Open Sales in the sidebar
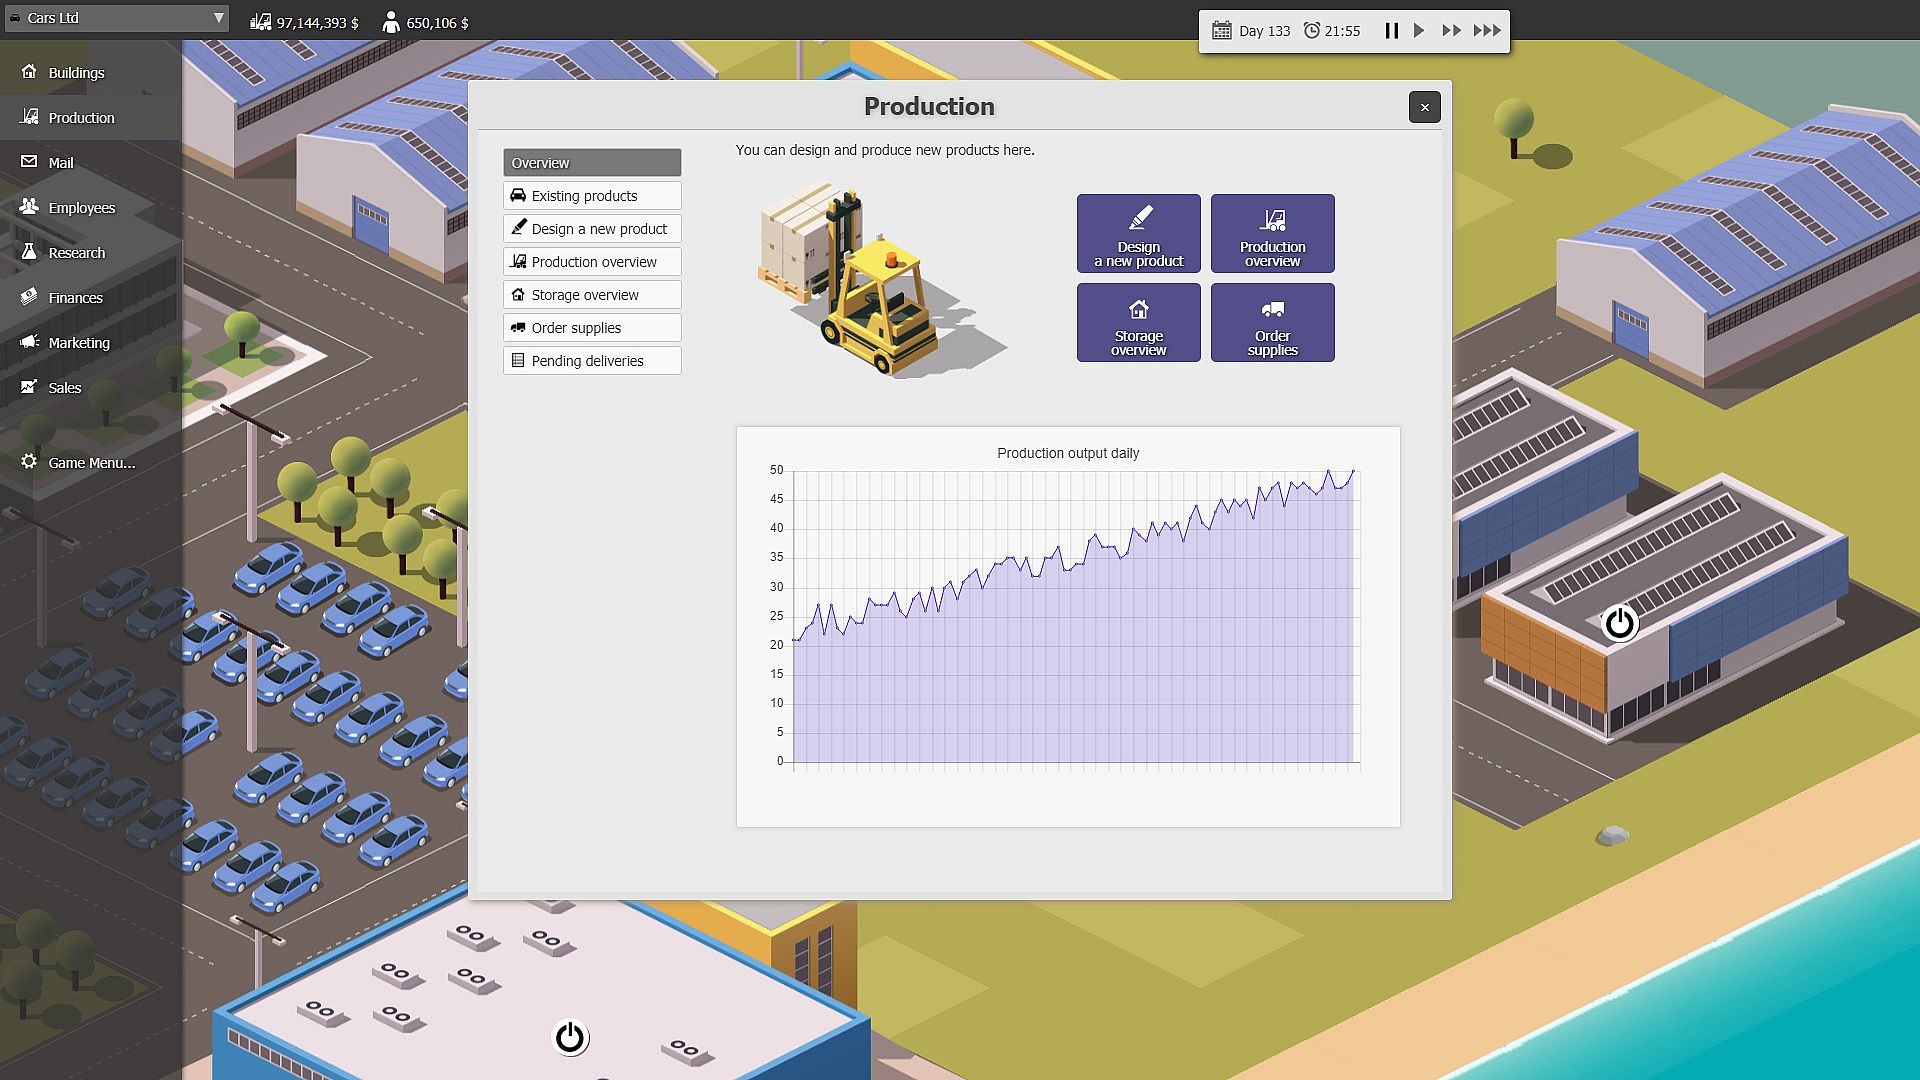This screenshot has height=1080, width=1920. click(x=64, y=388)
